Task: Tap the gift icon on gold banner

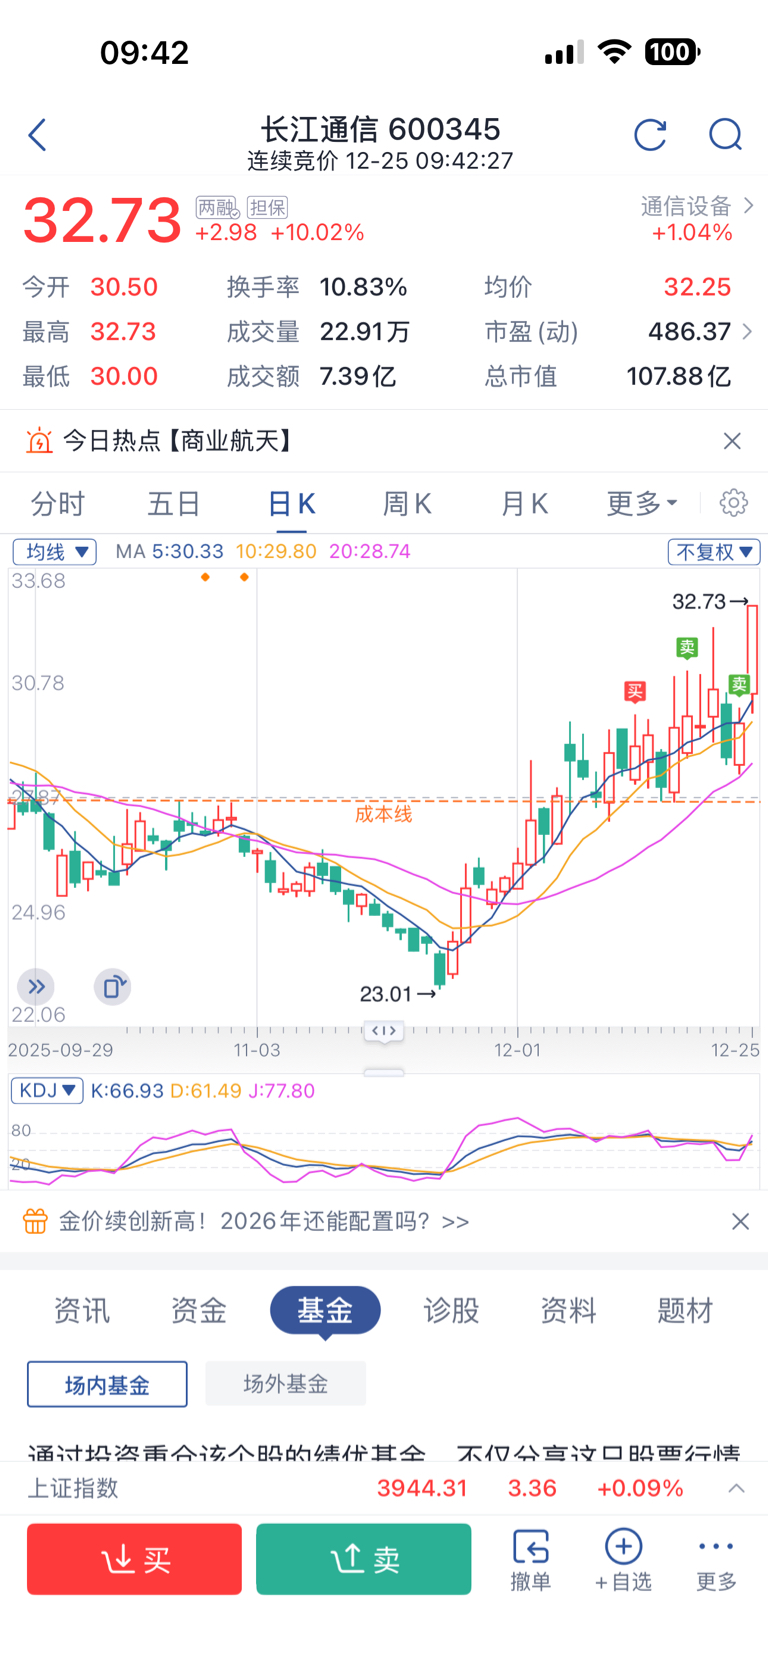Action: point(35,1221)
